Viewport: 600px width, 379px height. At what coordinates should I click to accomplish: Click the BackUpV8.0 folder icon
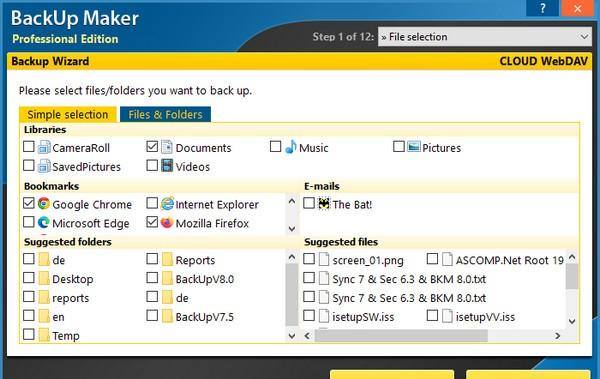tap(167, 278)
